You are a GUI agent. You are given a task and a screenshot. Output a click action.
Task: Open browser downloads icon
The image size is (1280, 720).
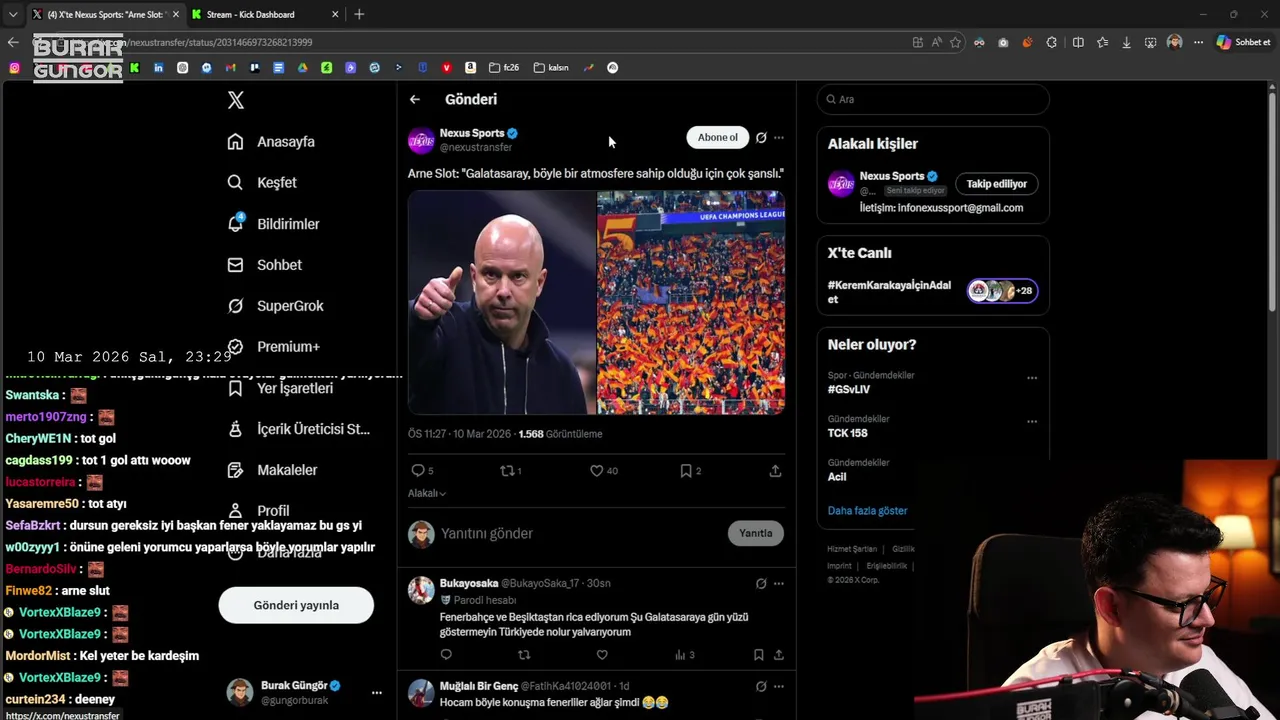coord(1126,42)
